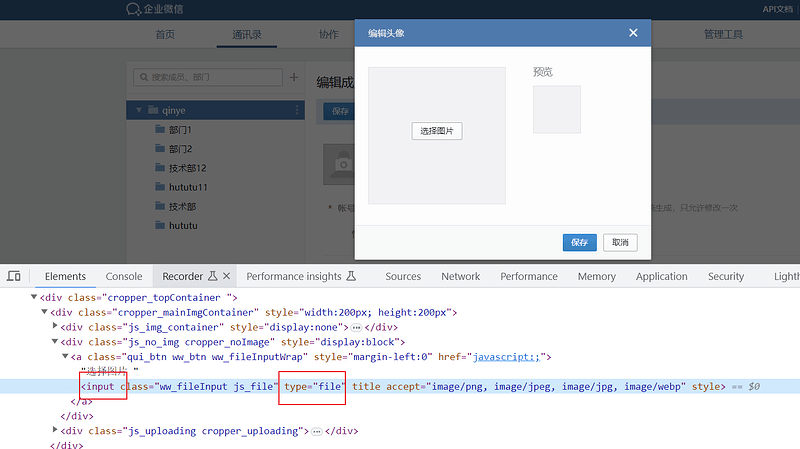Focus the 搜索成员、部门 search field

click(208, 77)
